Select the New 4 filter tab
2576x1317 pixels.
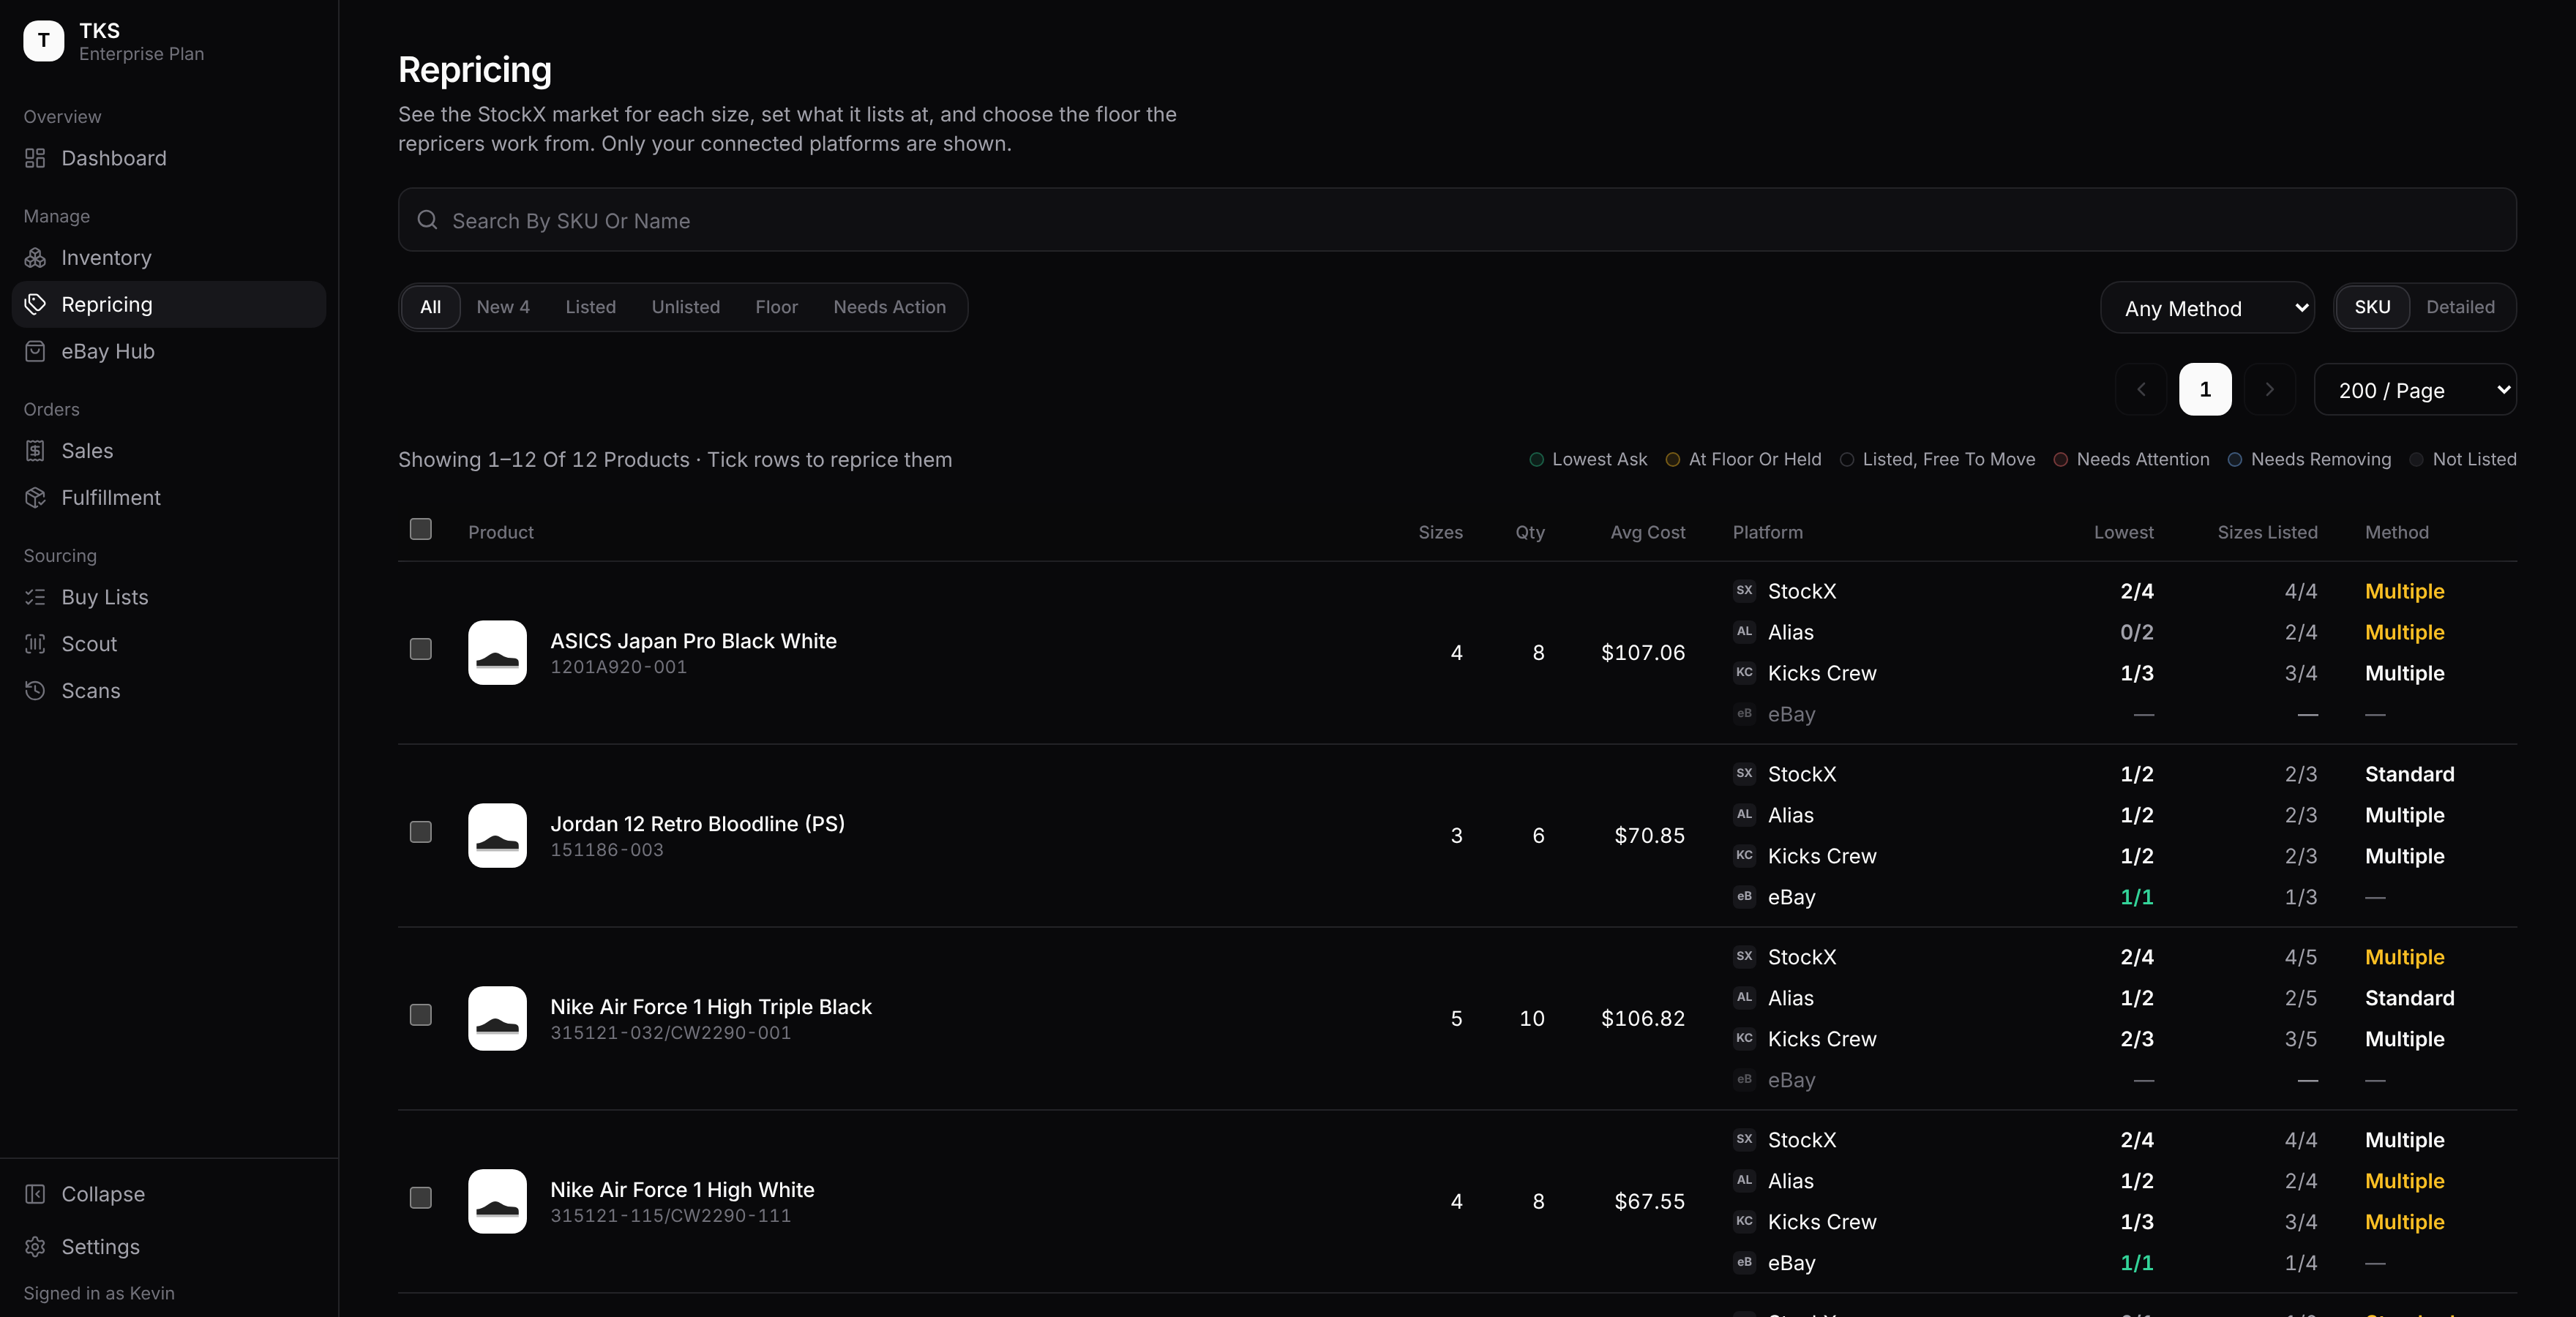coord(503,307)
